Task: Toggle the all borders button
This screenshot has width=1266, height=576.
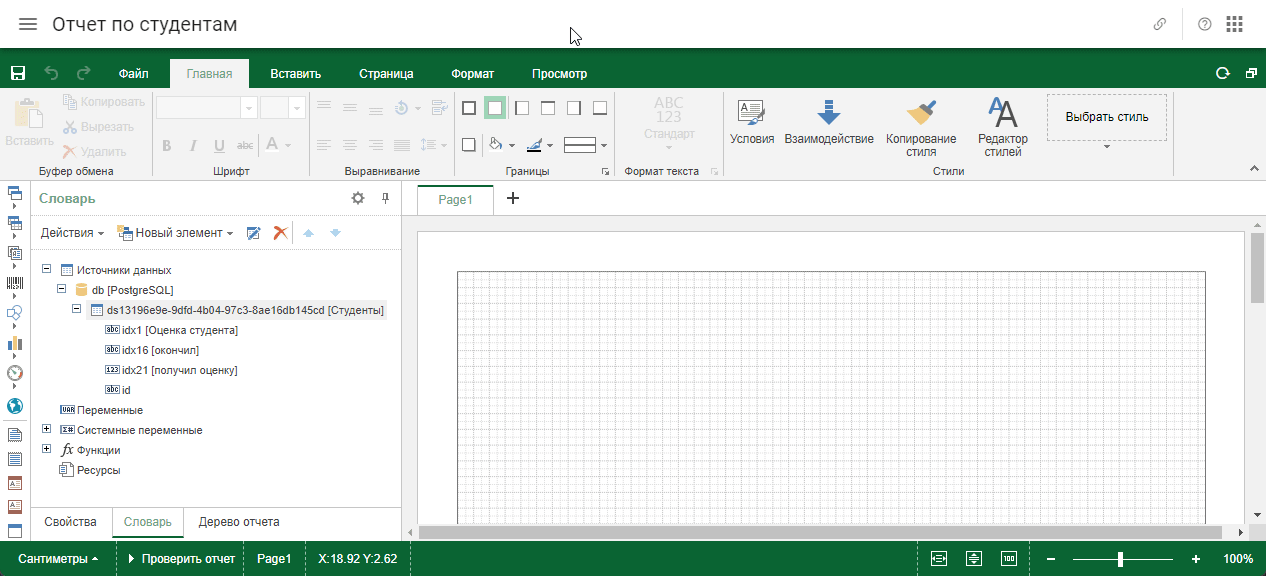Action: point(469,107)
